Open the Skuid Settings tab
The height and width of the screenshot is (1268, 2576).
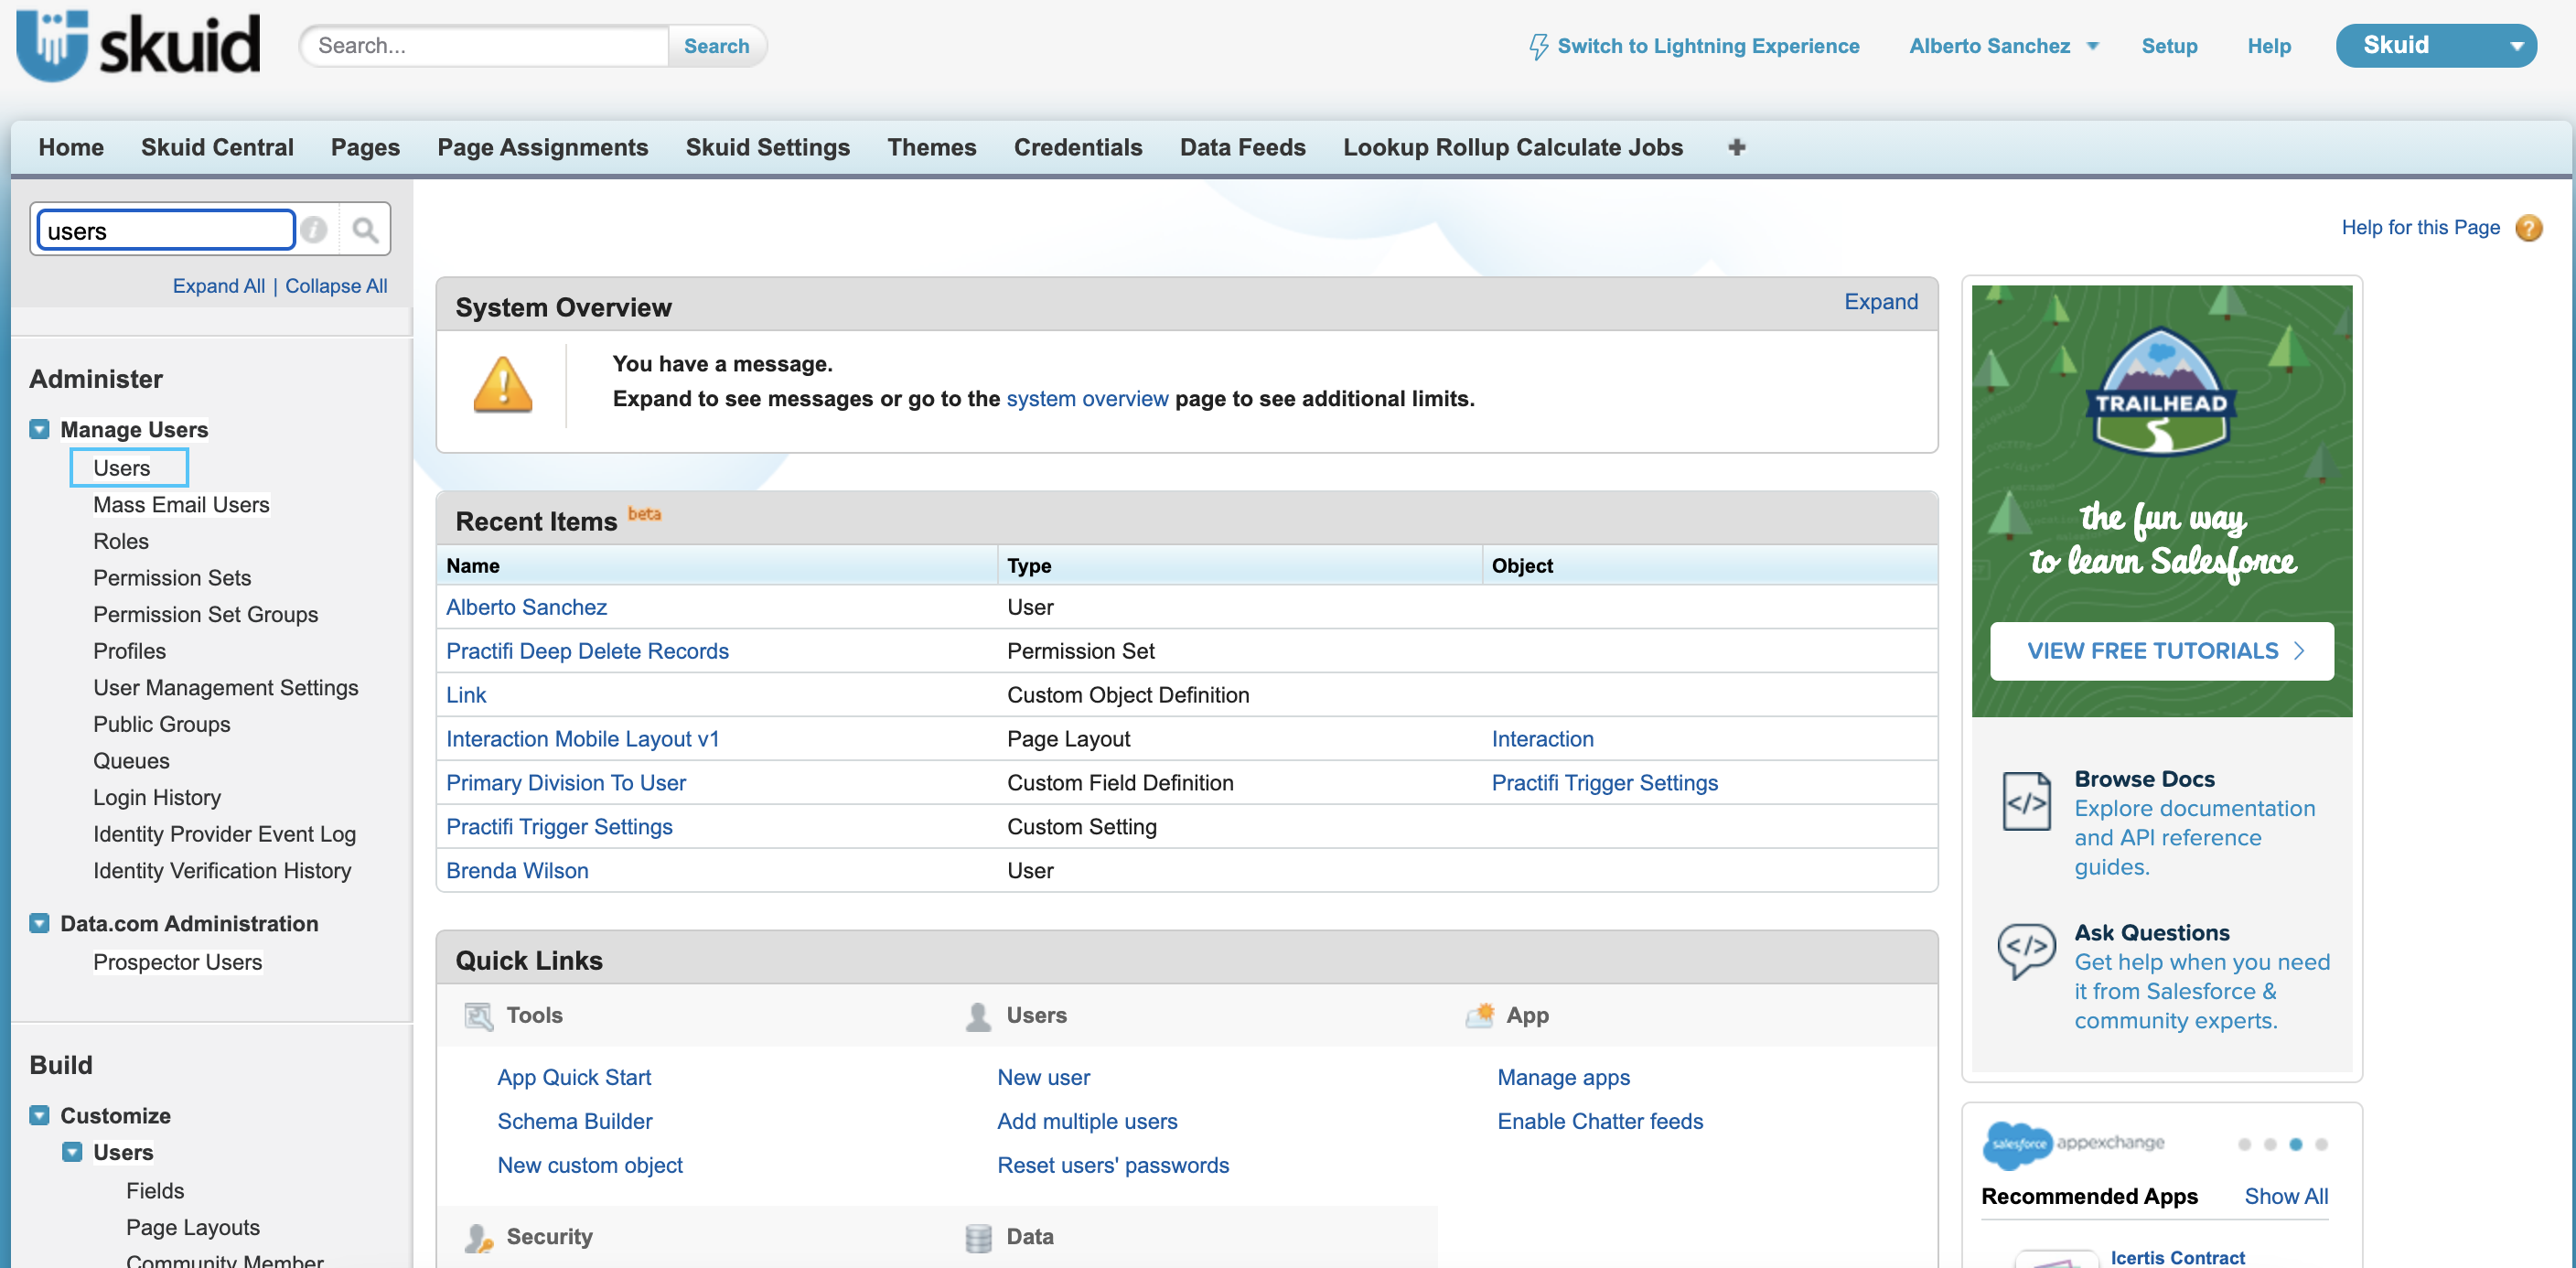pyautogui.click(x=767, y=147)
